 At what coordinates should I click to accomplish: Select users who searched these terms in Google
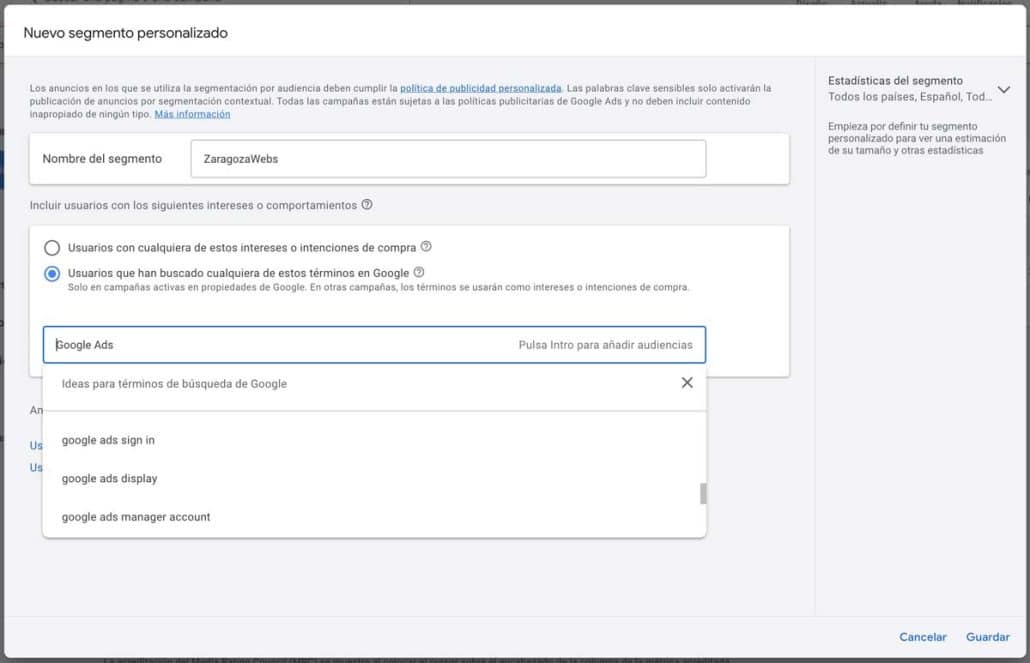[x=52, y=273]
